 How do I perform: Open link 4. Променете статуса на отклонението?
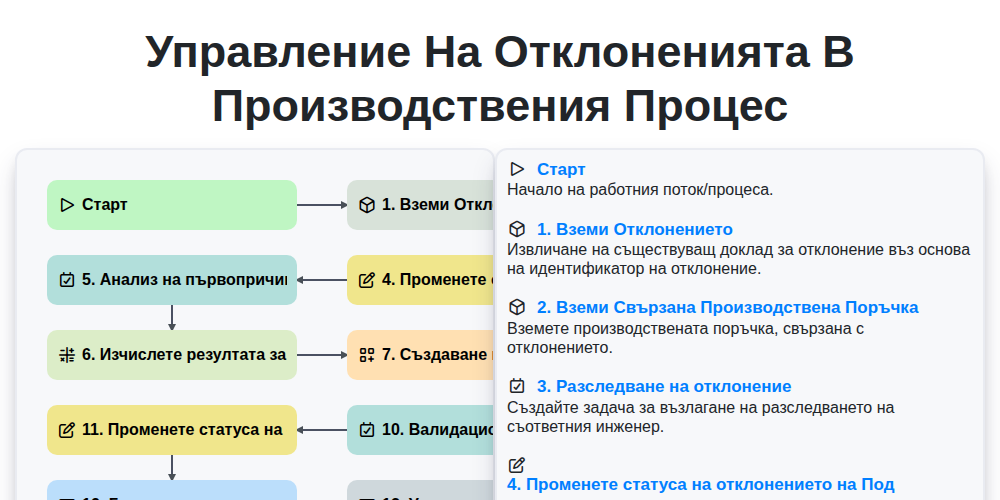pos(701,485)
